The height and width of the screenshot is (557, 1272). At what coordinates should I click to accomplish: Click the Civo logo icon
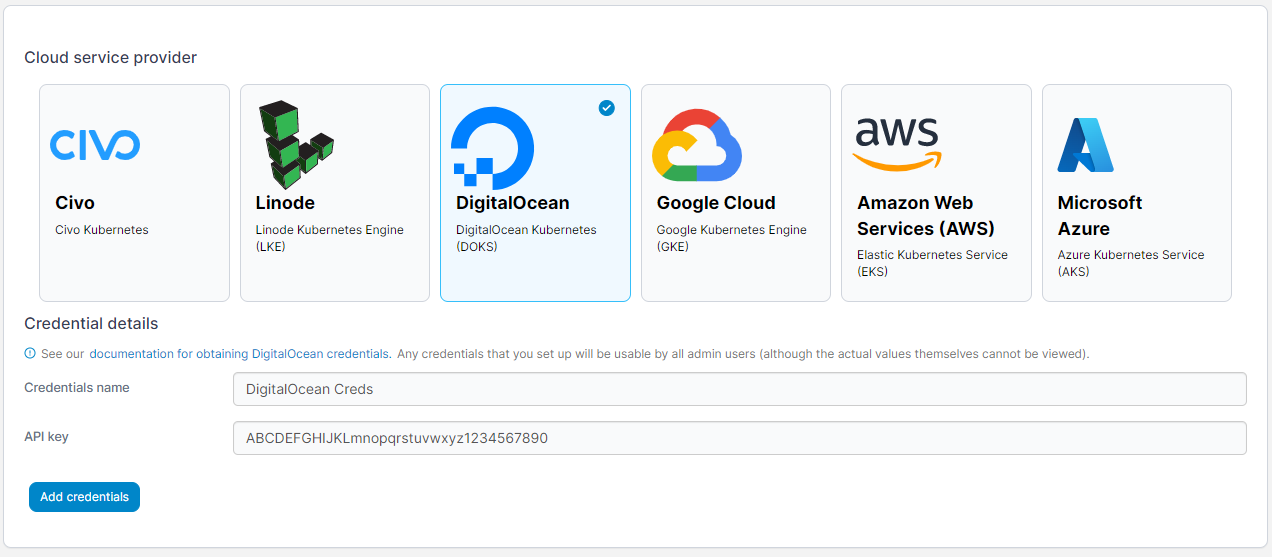(95, 145)
